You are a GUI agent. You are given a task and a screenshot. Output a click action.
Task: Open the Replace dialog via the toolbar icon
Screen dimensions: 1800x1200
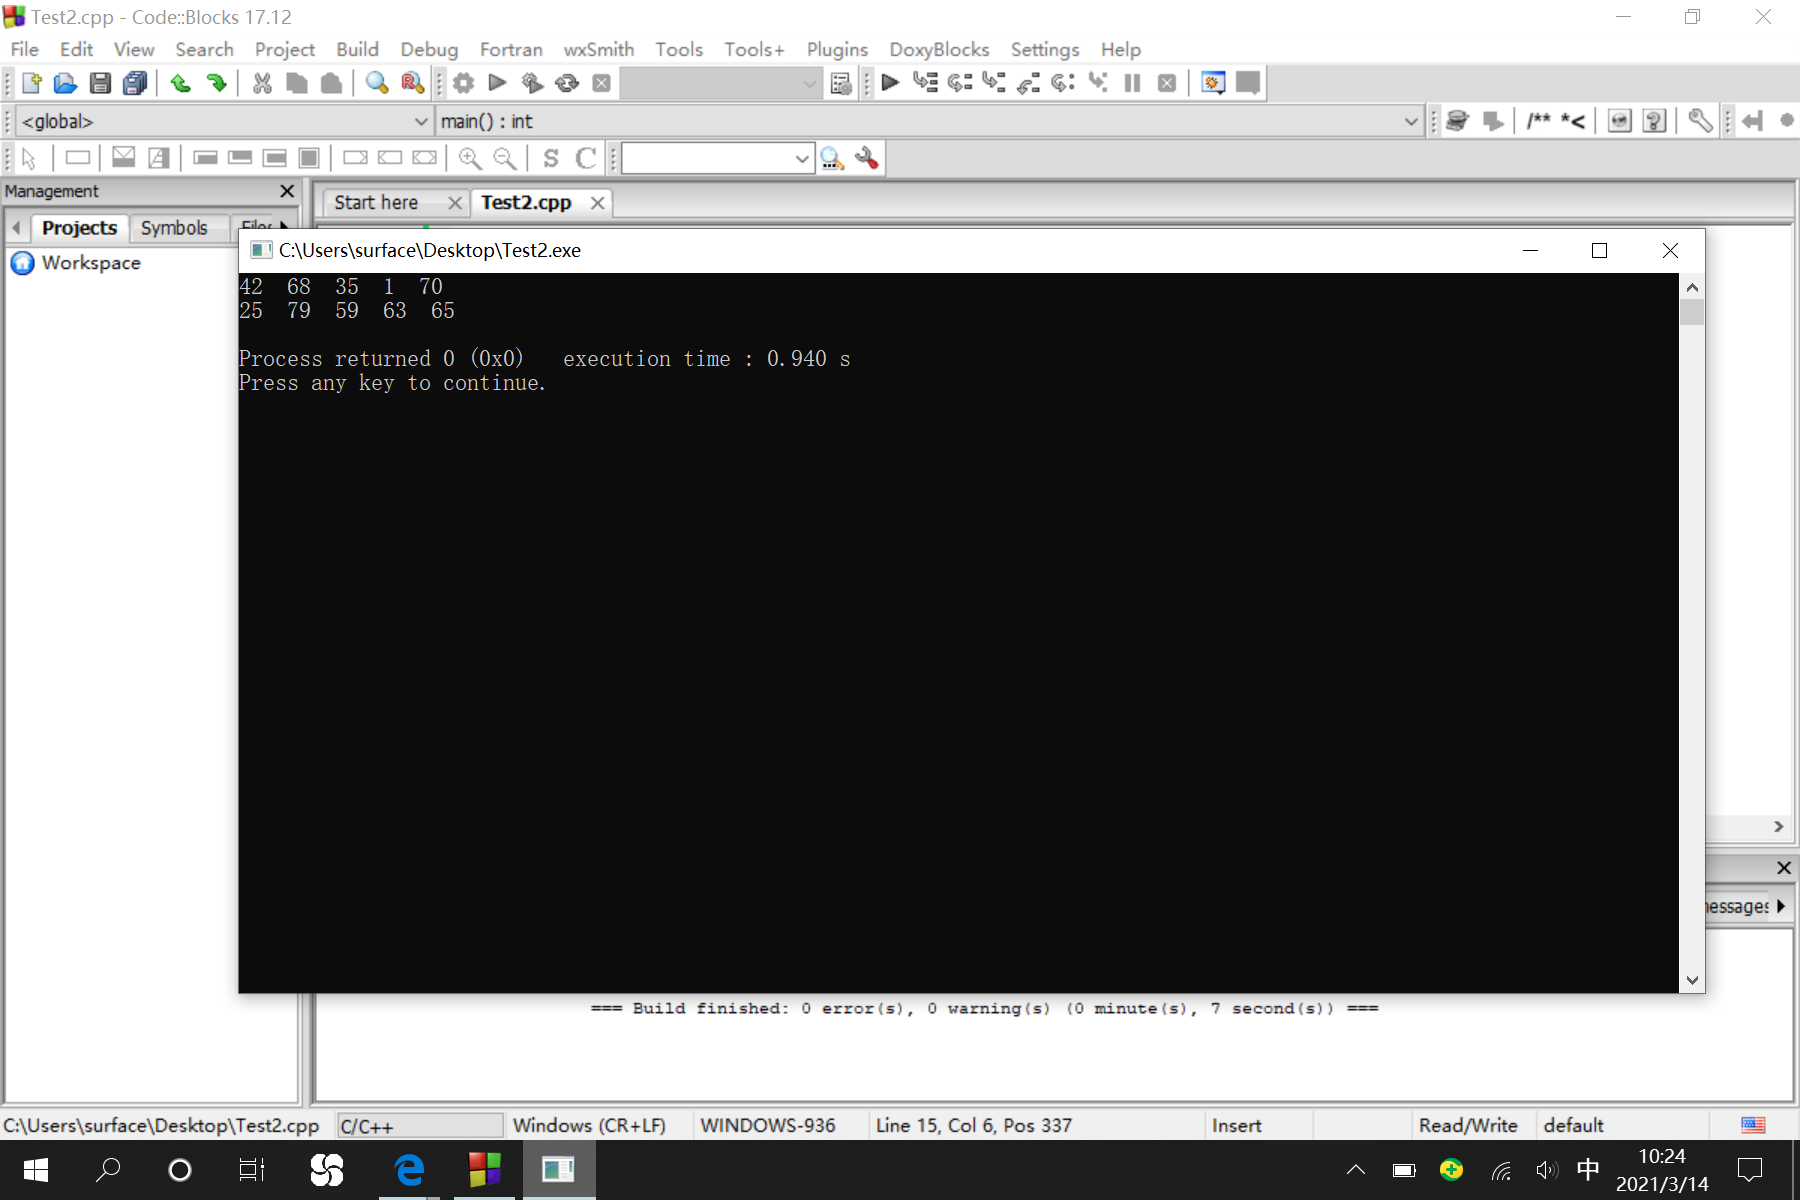(412, 83)
